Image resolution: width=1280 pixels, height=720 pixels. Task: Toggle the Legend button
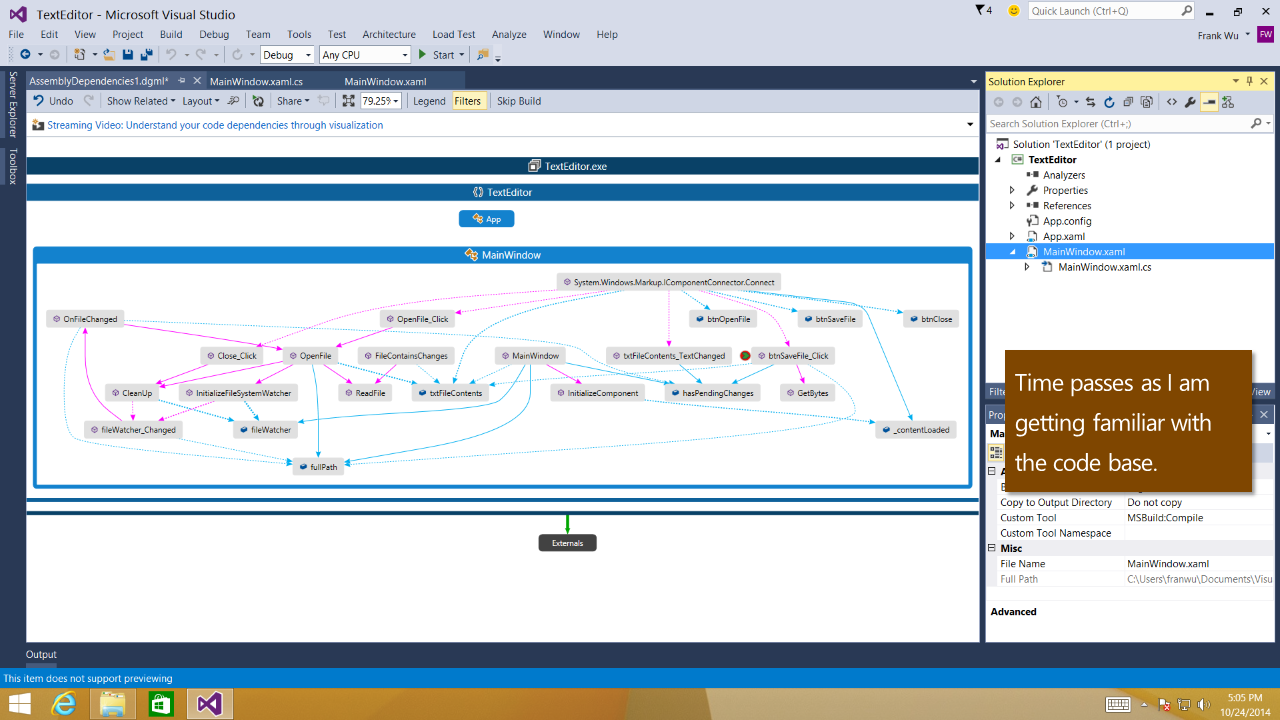tap(429, 101)
